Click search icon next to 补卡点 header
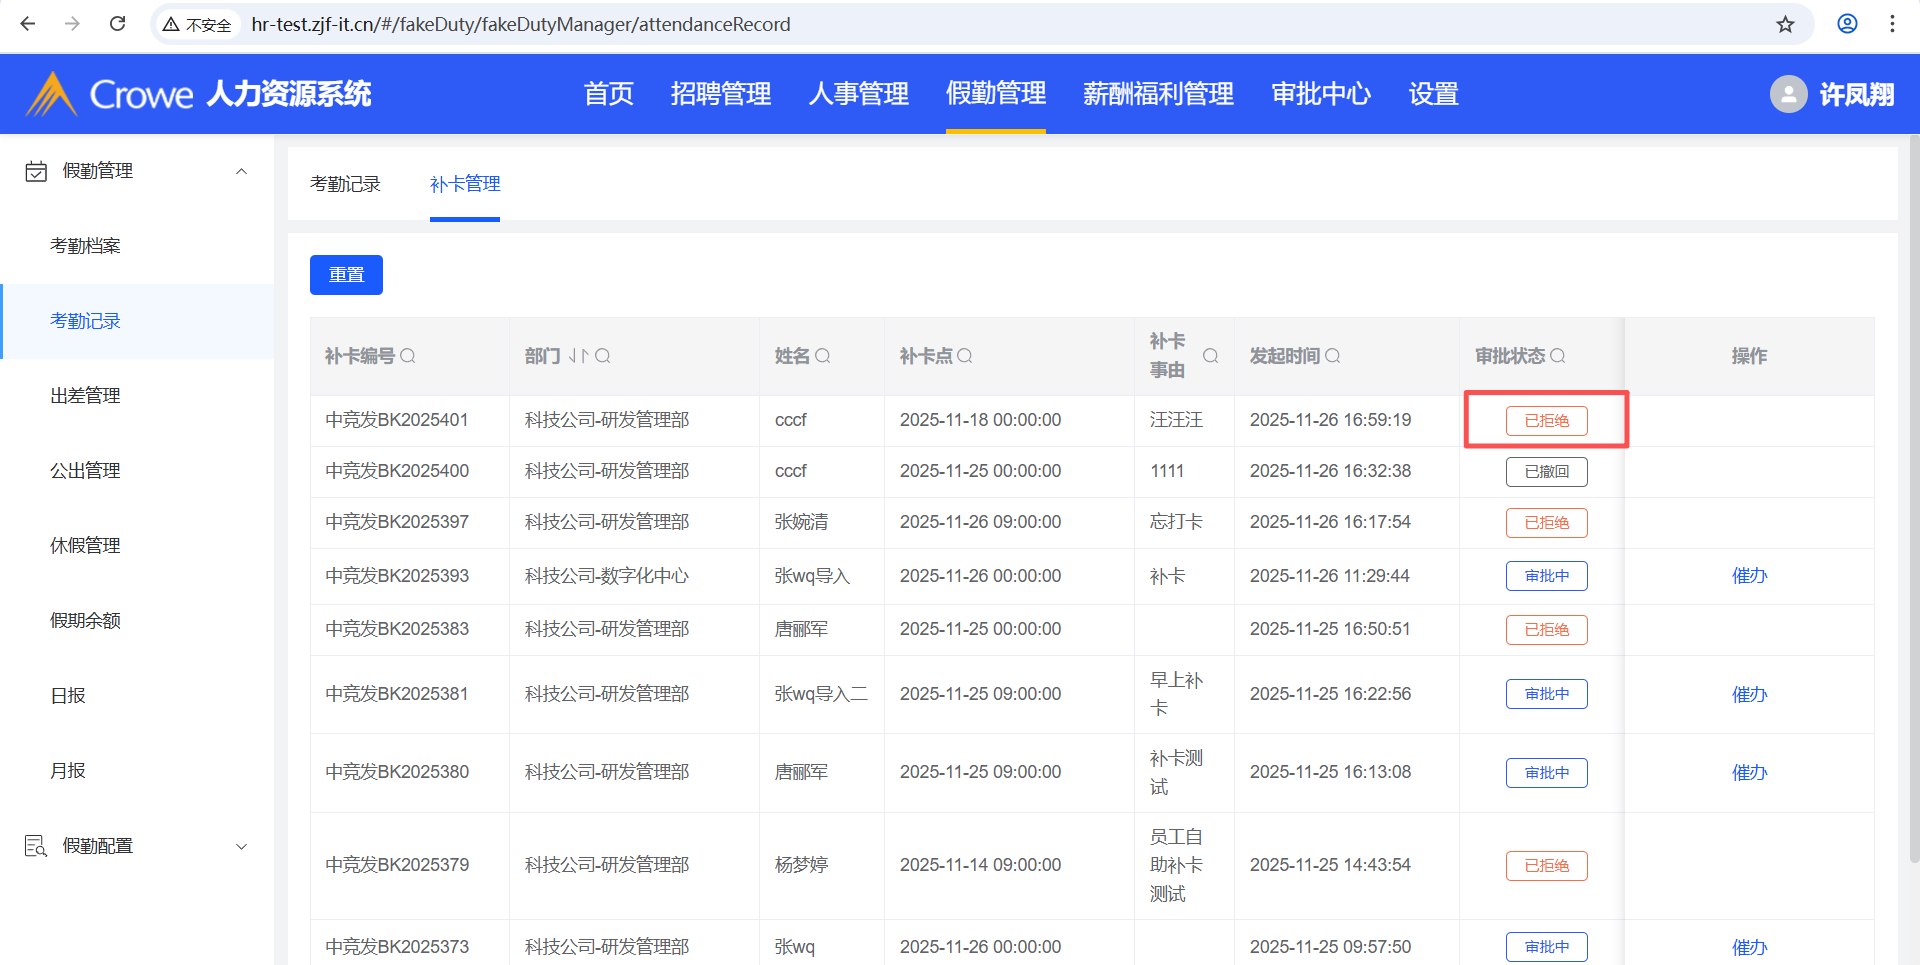This screenshot has height=965, width=1920. (965, 356)
